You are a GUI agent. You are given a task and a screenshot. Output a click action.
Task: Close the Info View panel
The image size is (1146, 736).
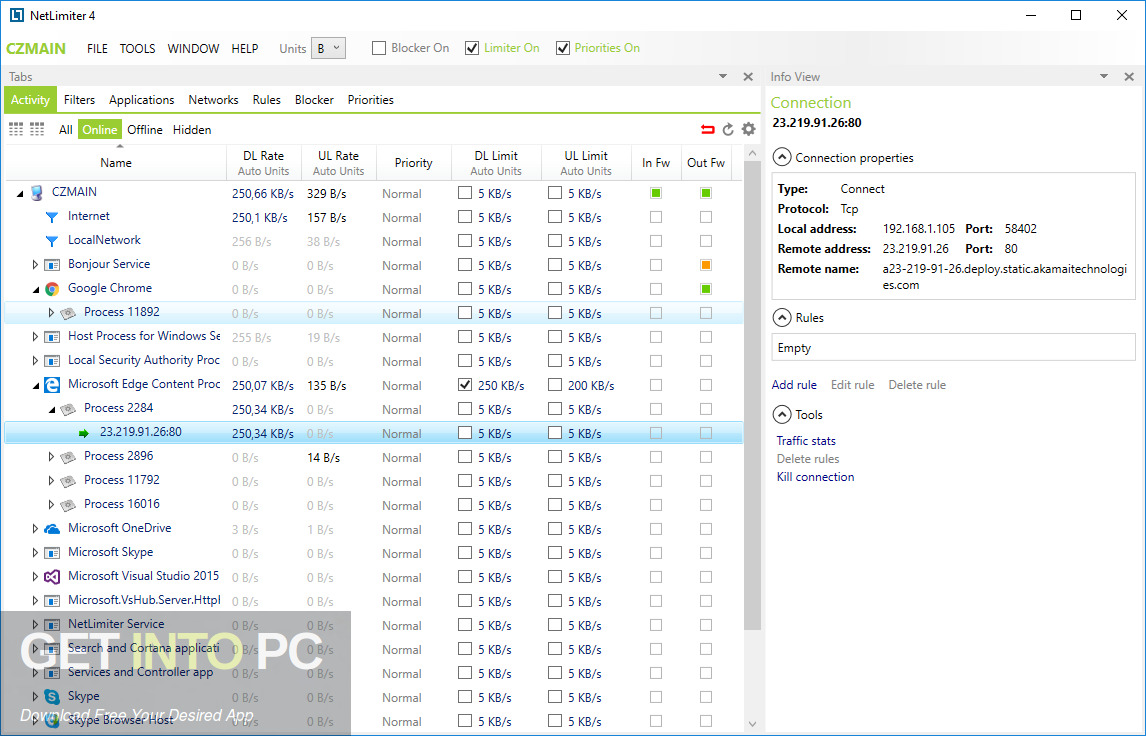pos(1129,77)
